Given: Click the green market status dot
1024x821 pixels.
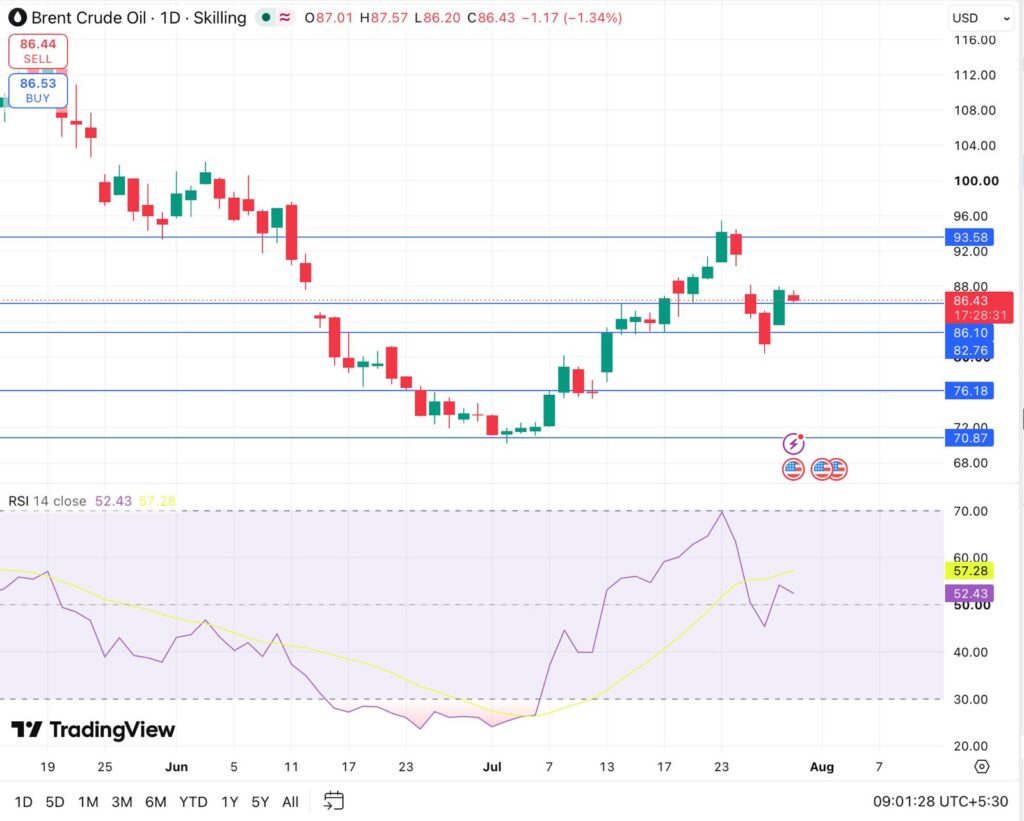Looking at the screenshot, I should coord(266,18).
